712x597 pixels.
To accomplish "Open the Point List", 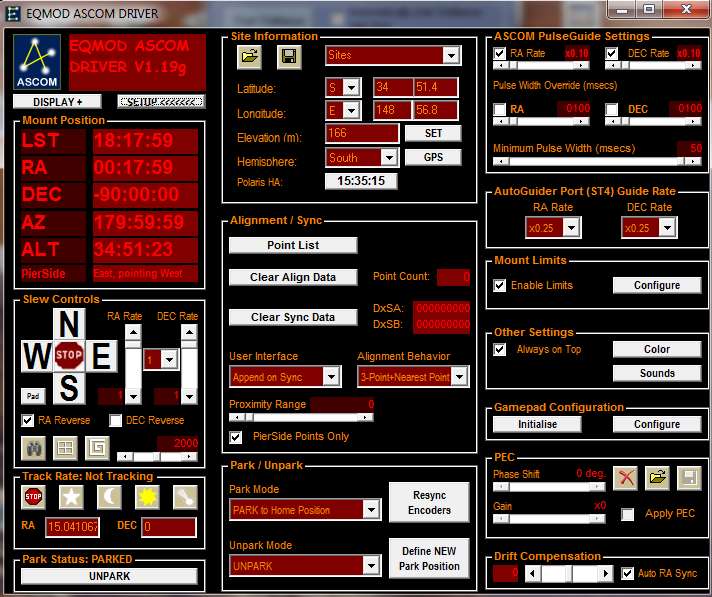I will click(293, 245).
